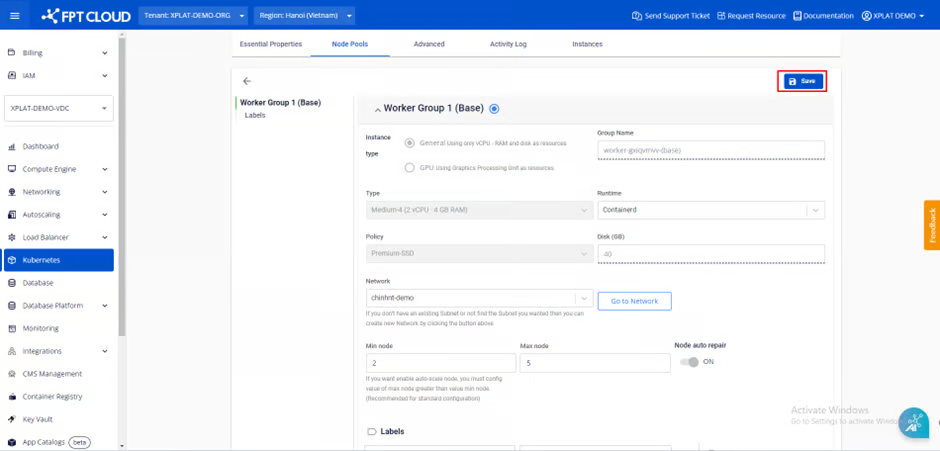Click the back arrow icon

(x=247, y=81)
